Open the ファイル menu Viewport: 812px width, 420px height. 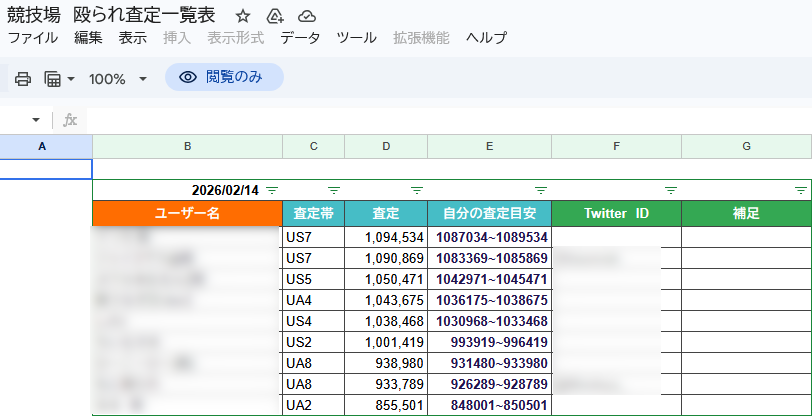coord(32,38)
